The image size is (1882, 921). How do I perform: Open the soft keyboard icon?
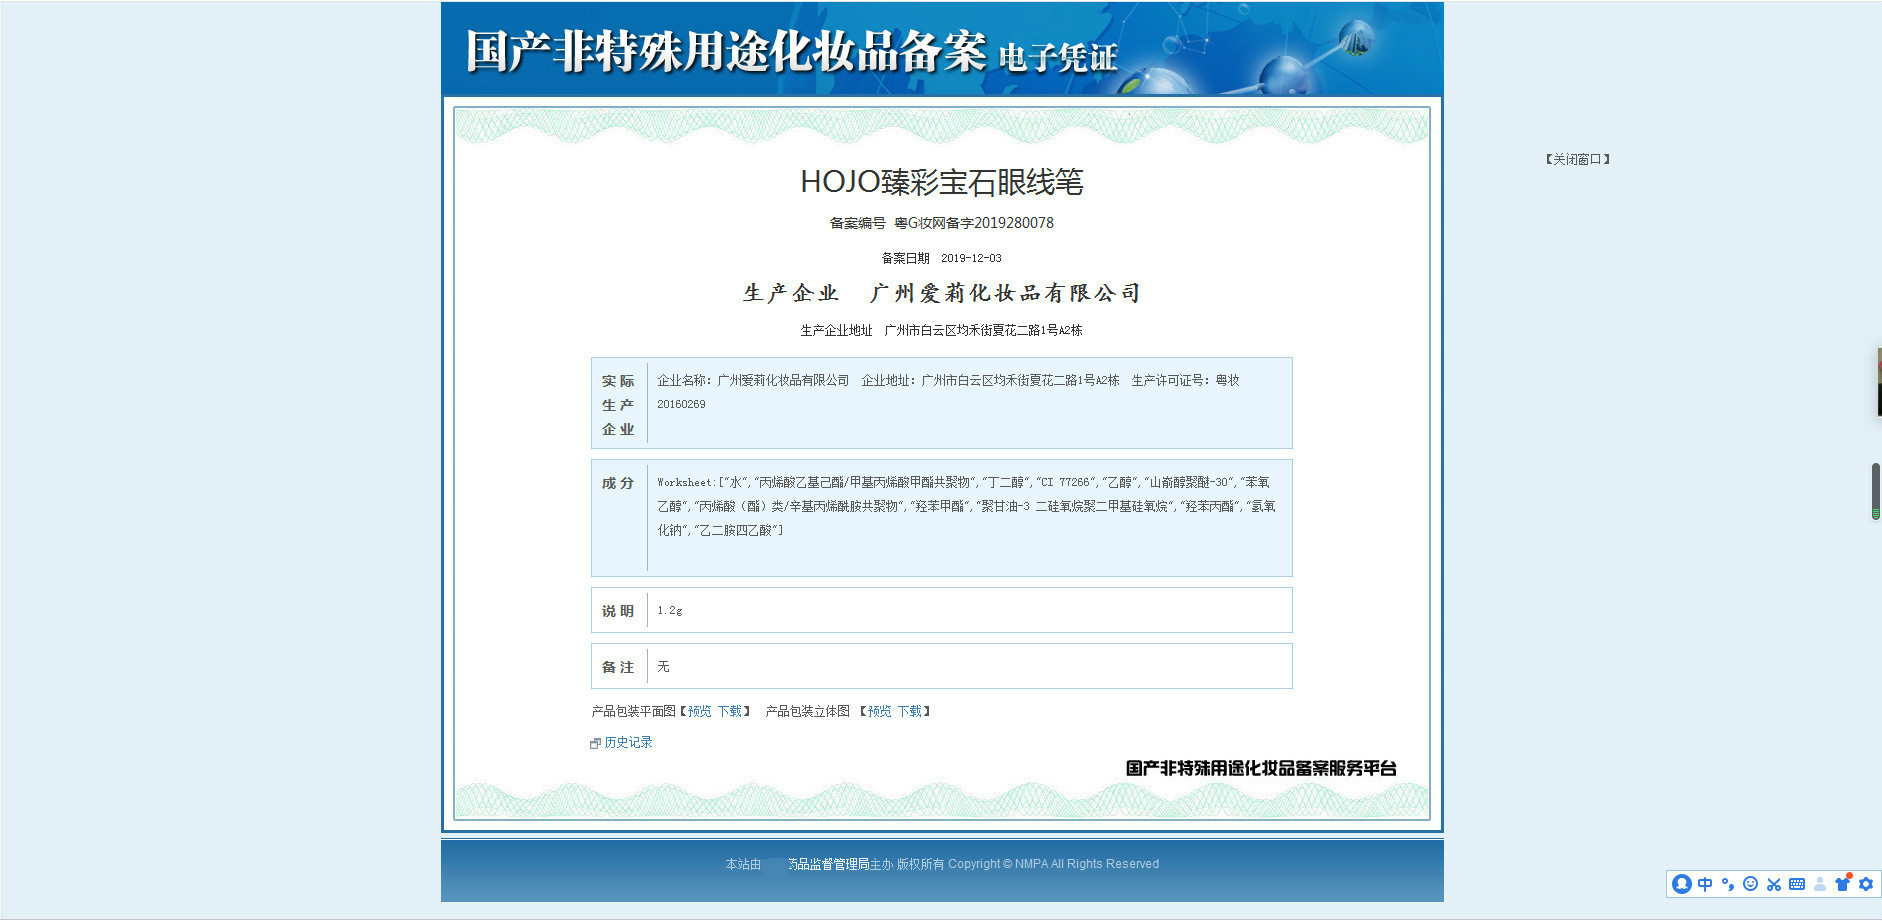tap(1797, 884)
